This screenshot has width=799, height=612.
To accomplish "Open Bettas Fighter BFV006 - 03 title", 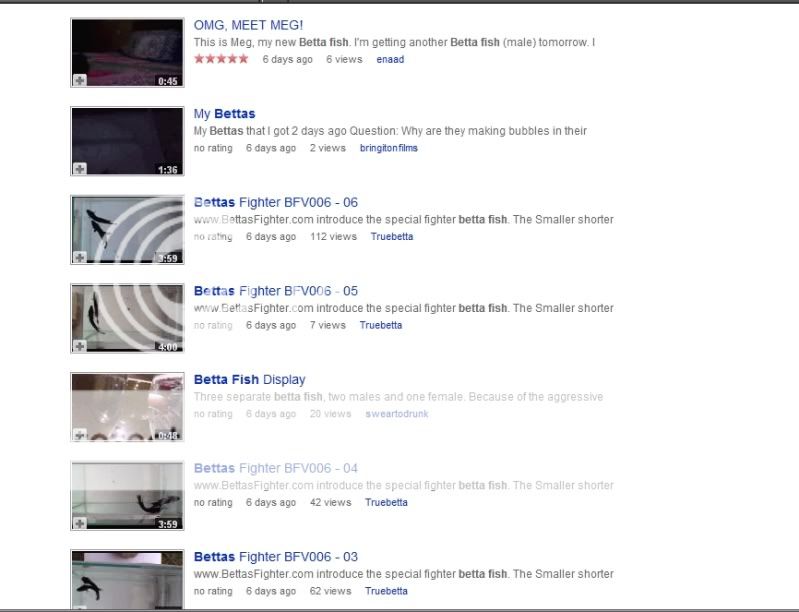I will pyautogui.click(x=276, y=557).
